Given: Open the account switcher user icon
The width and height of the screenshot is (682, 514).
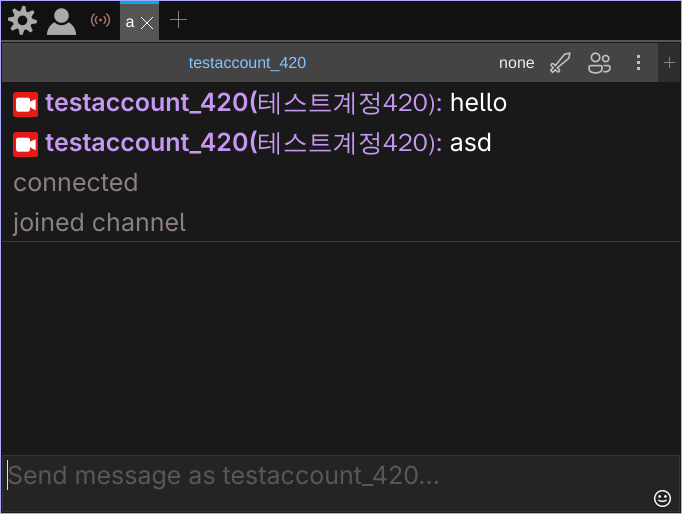Looking at the screenshot, I should 61,20.
